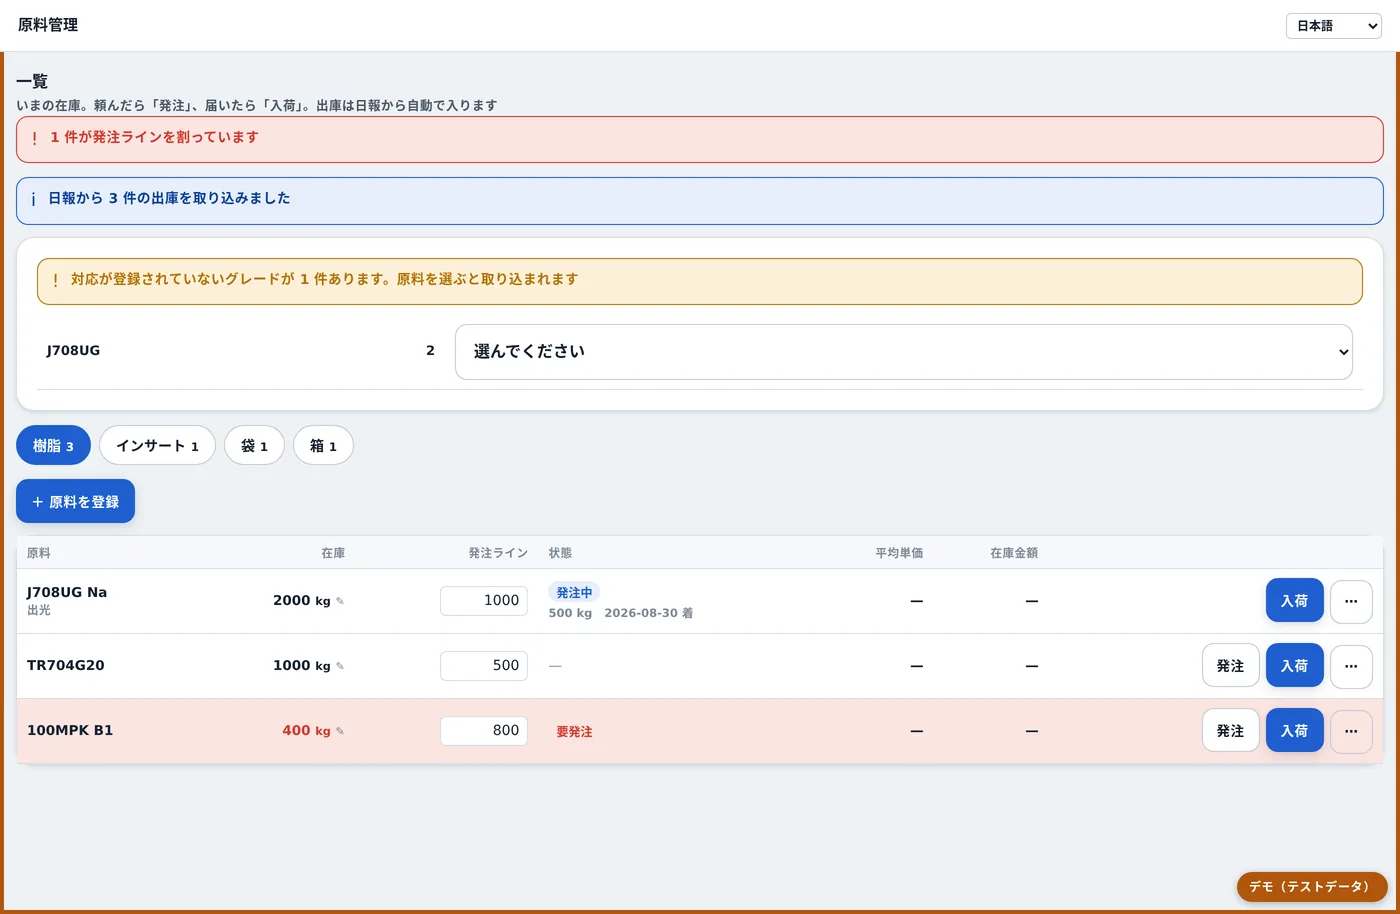This screenshot has width=1400, height=914.
Task: Click 発注 for TR704G20
Action: [x=1230, y=666]
